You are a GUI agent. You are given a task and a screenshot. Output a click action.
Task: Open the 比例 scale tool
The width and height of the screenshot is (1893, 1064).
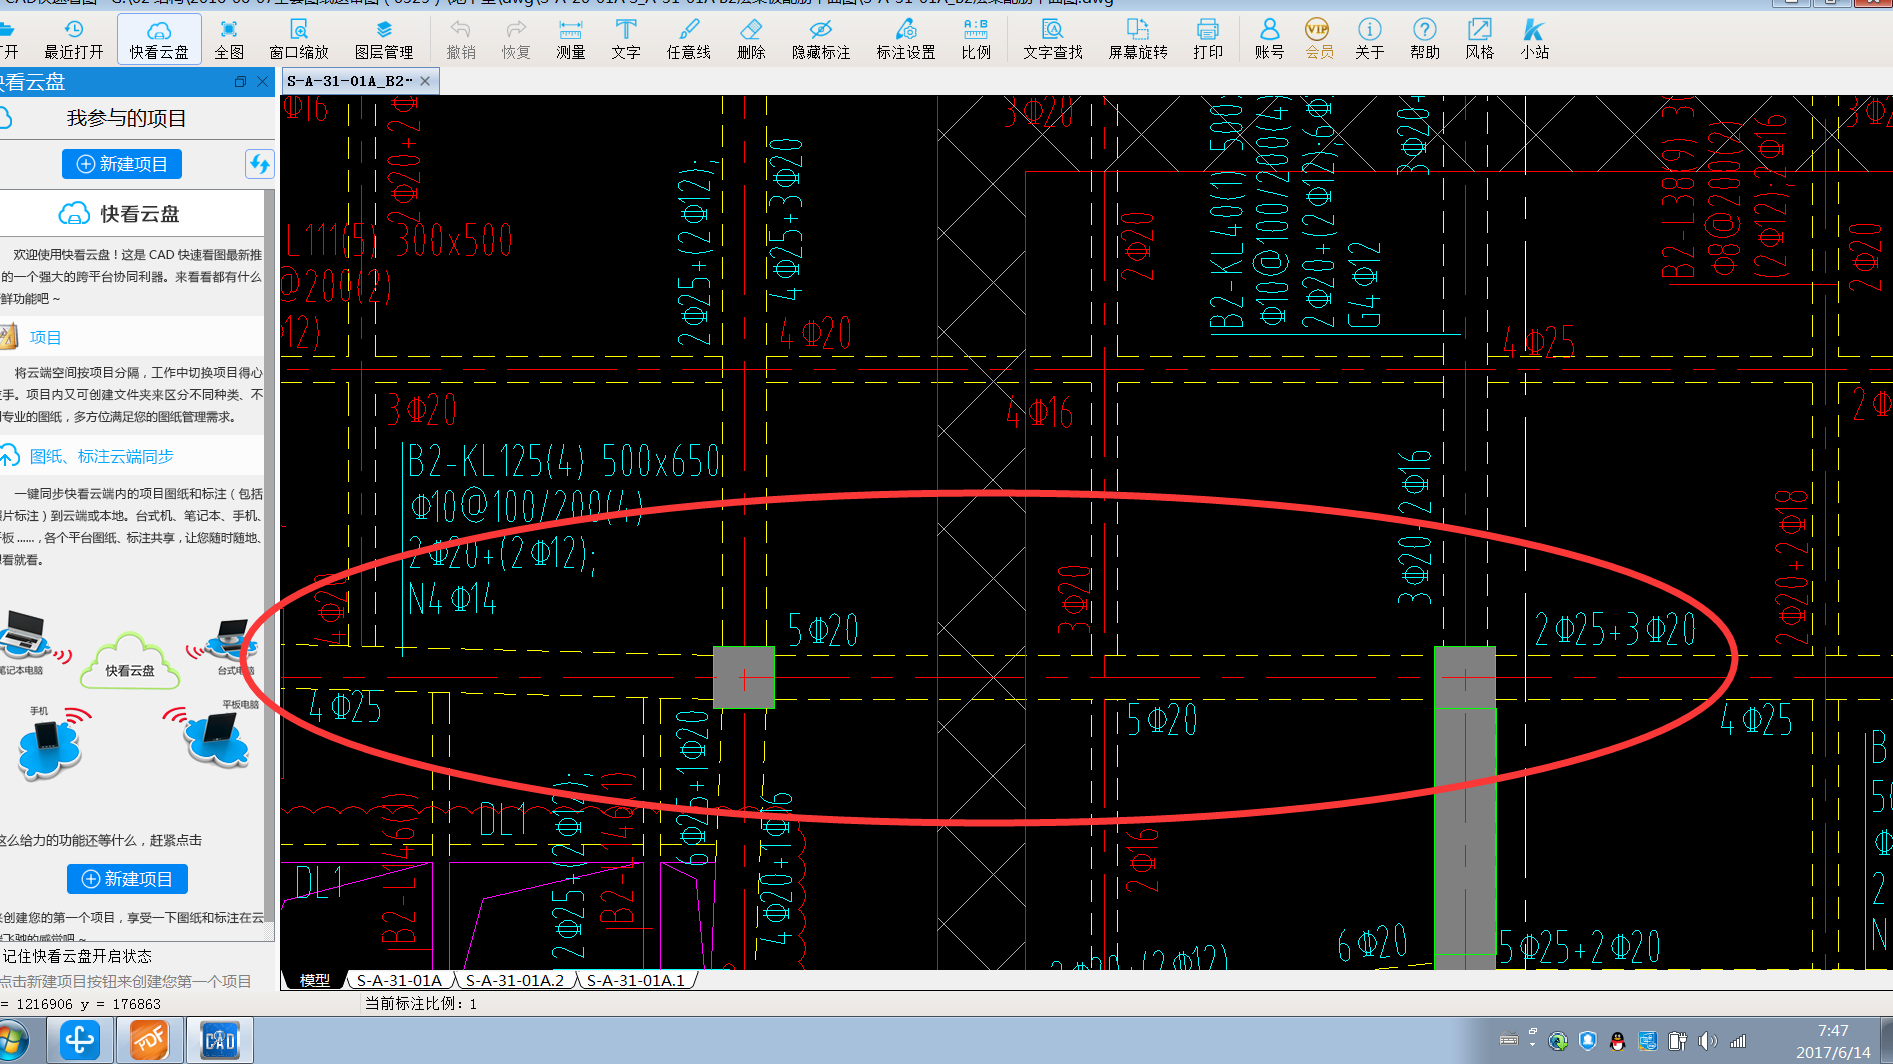coord(976,39)
